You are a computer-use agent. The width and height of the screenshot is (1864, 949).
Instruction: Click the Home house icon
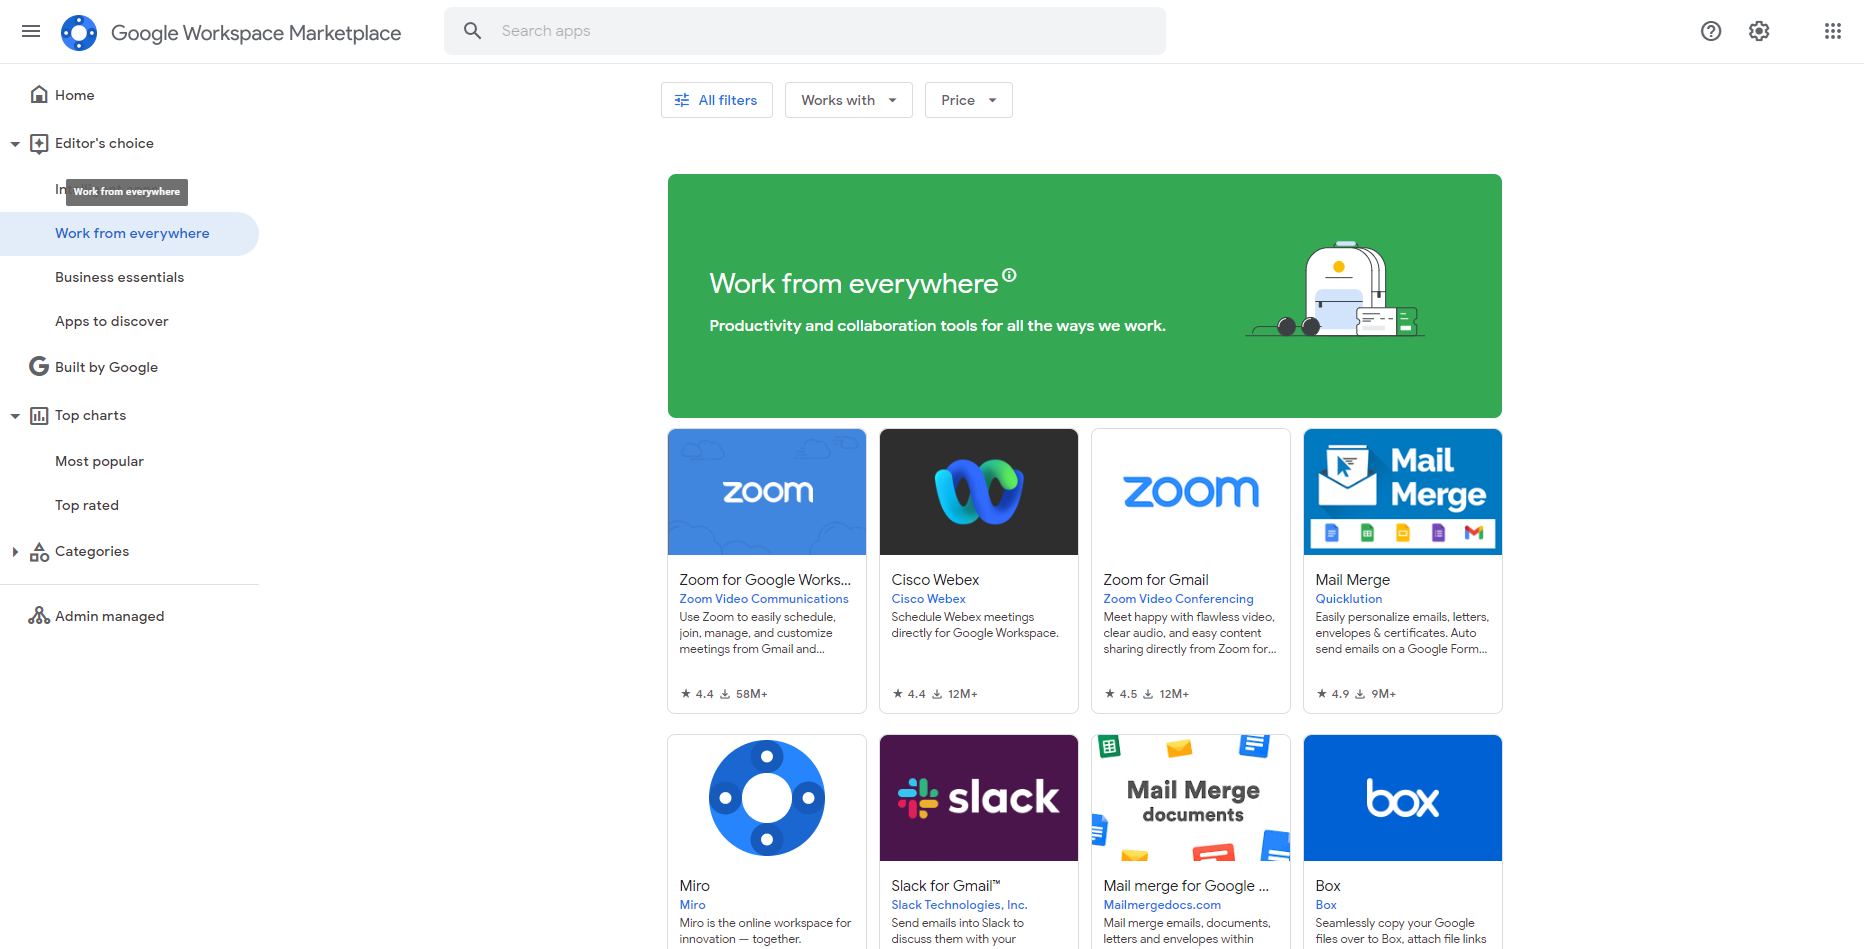click(x=39, y=94)
